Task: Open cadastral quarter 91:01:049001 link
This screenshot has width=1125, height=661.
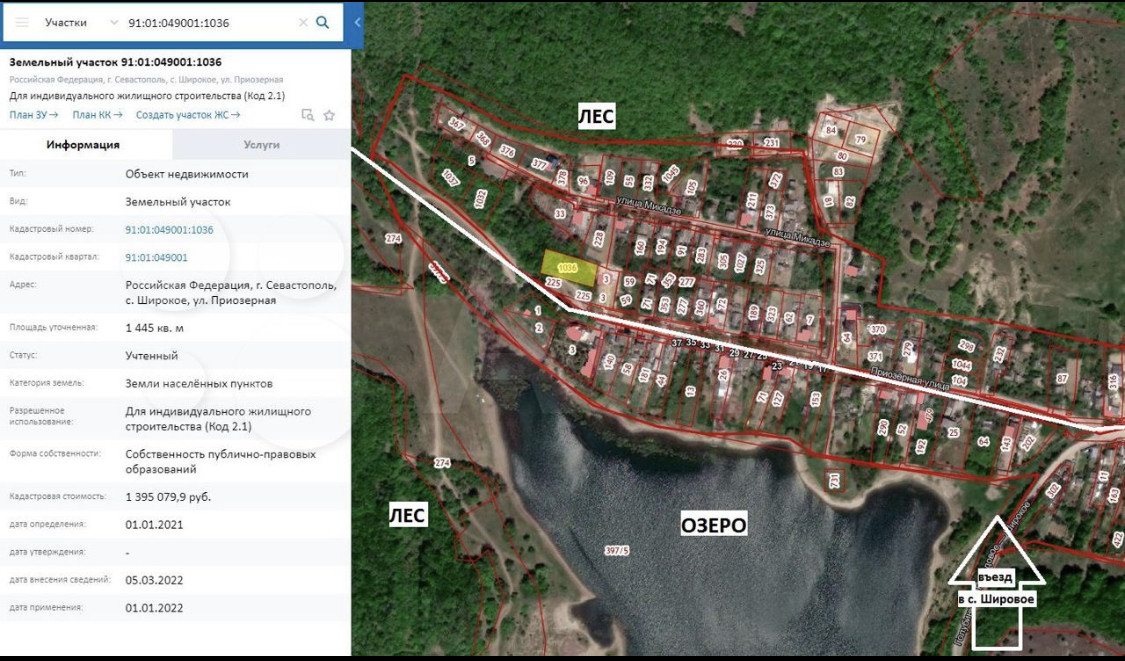Action: (156, 258)
